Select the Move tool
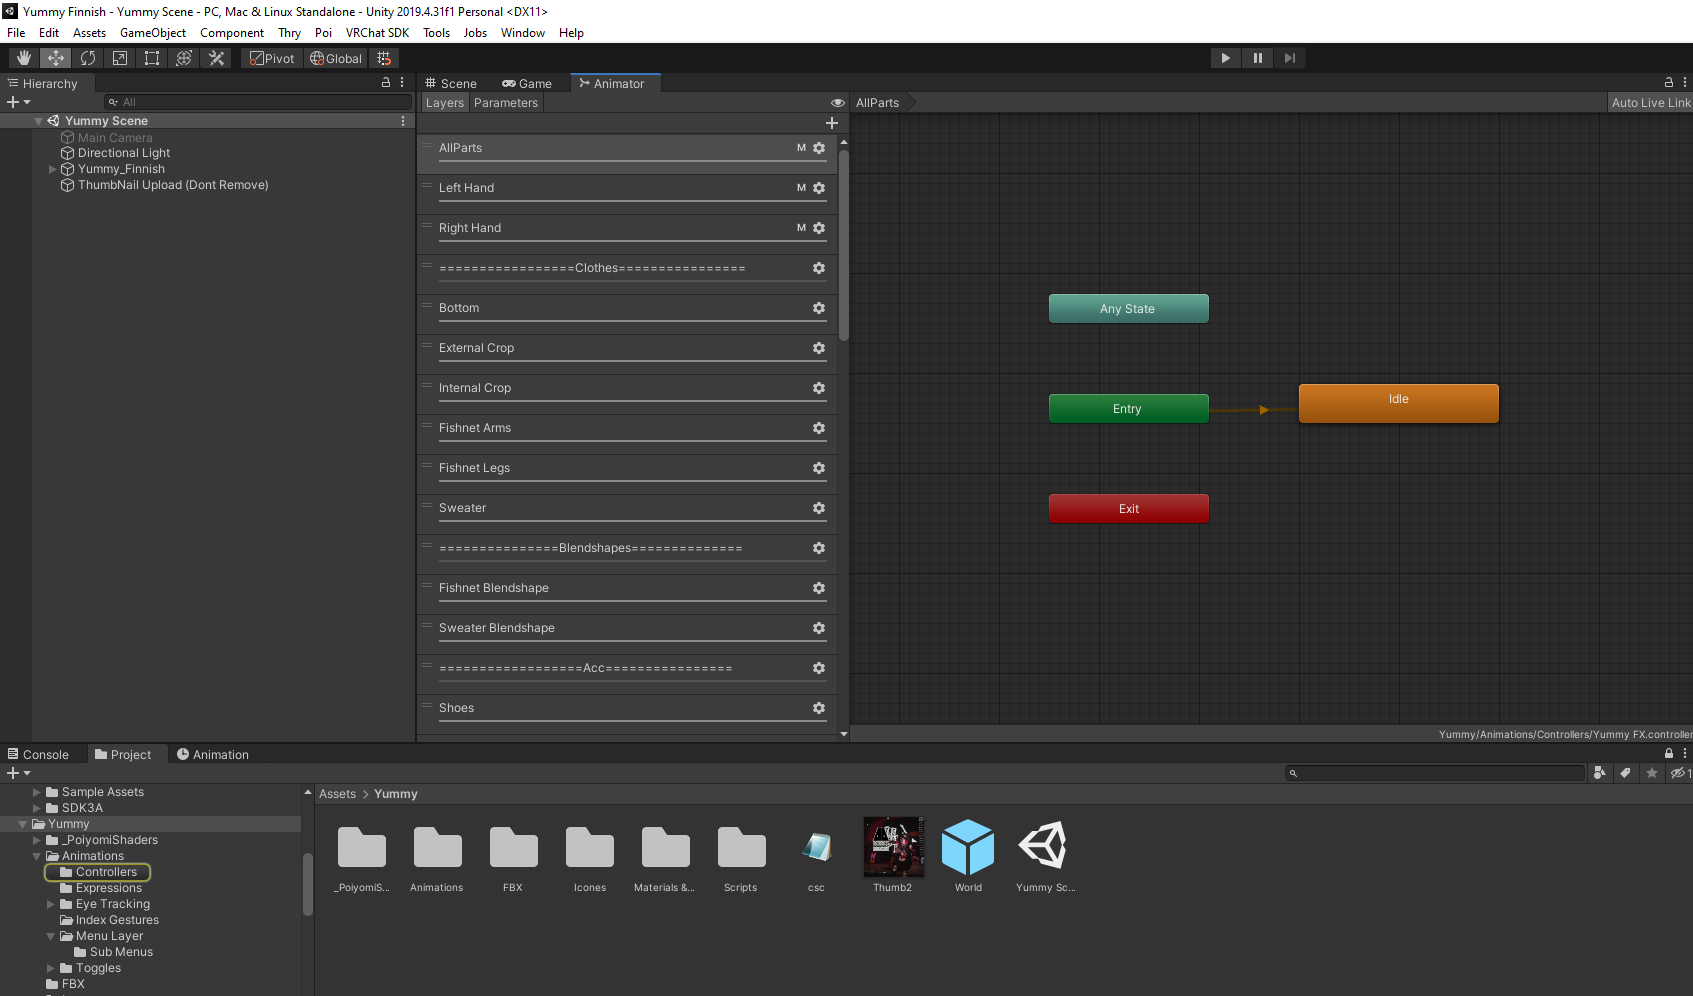The width and height of the screenshot is (1693, 996). click(x=55, y=58)
